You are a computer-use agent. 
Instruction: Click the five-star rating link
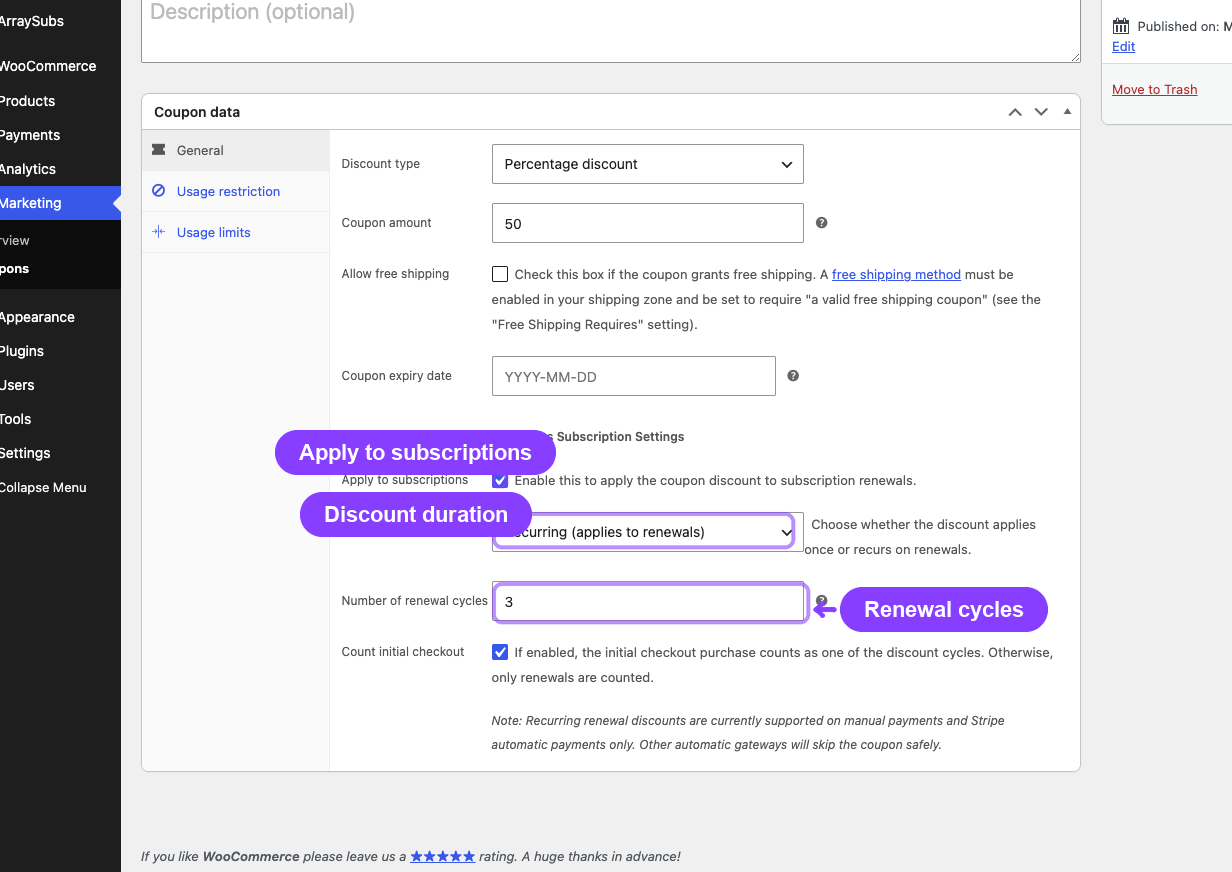442,856
